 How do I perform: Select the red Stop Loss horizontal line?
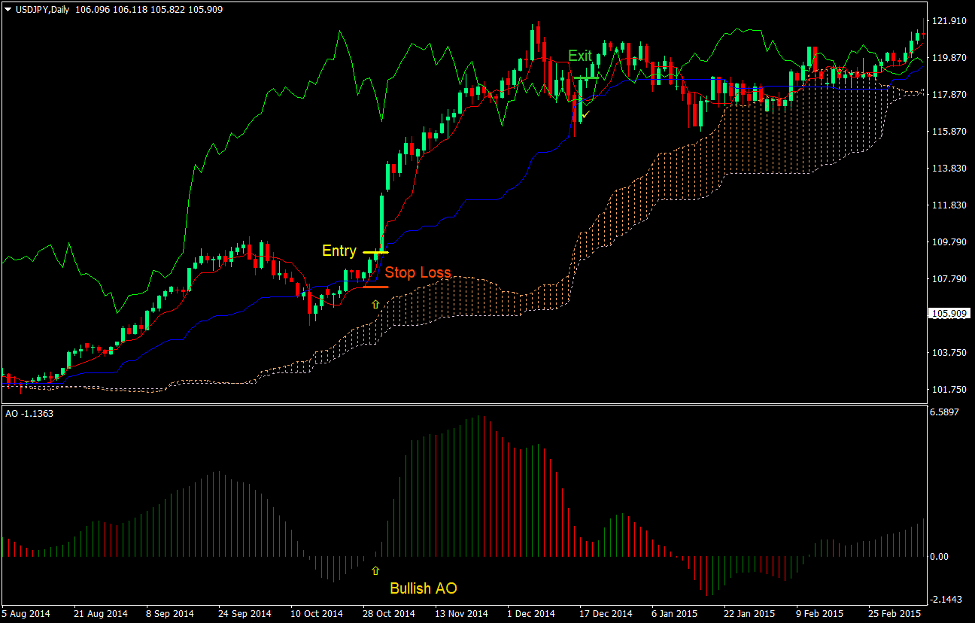coord(375,287)
